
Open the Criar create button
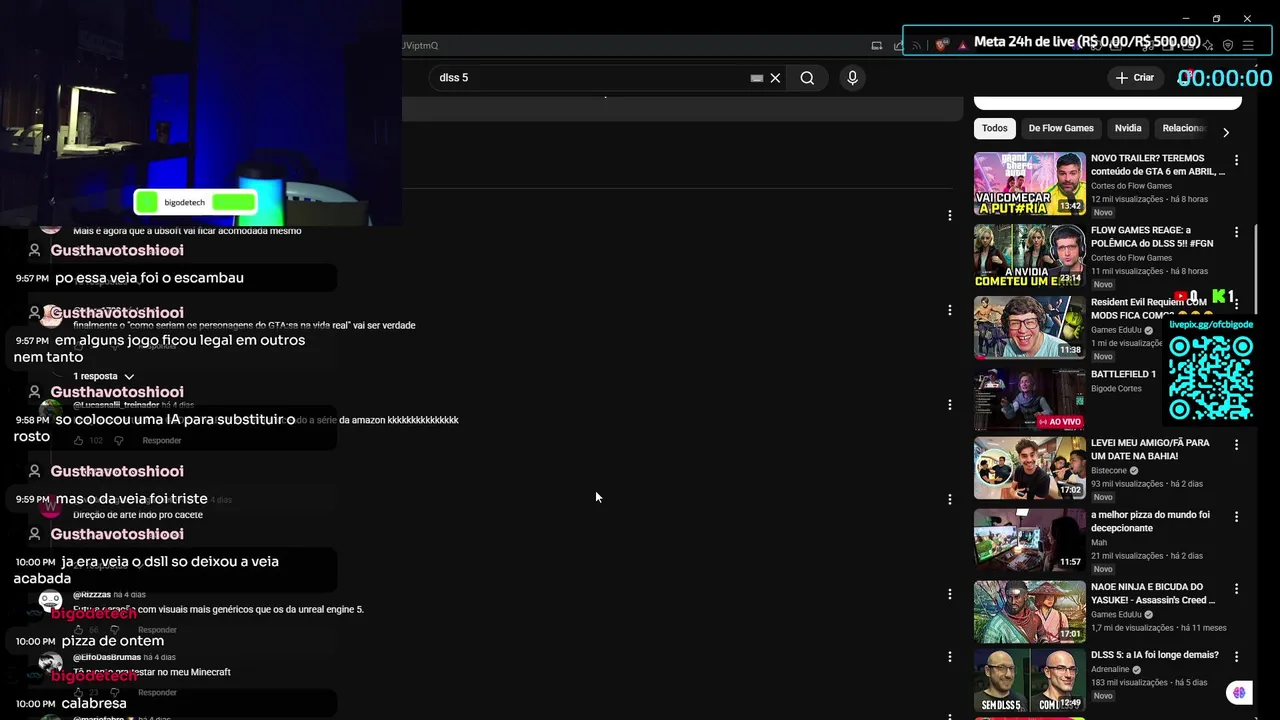tap(1135, 78)
